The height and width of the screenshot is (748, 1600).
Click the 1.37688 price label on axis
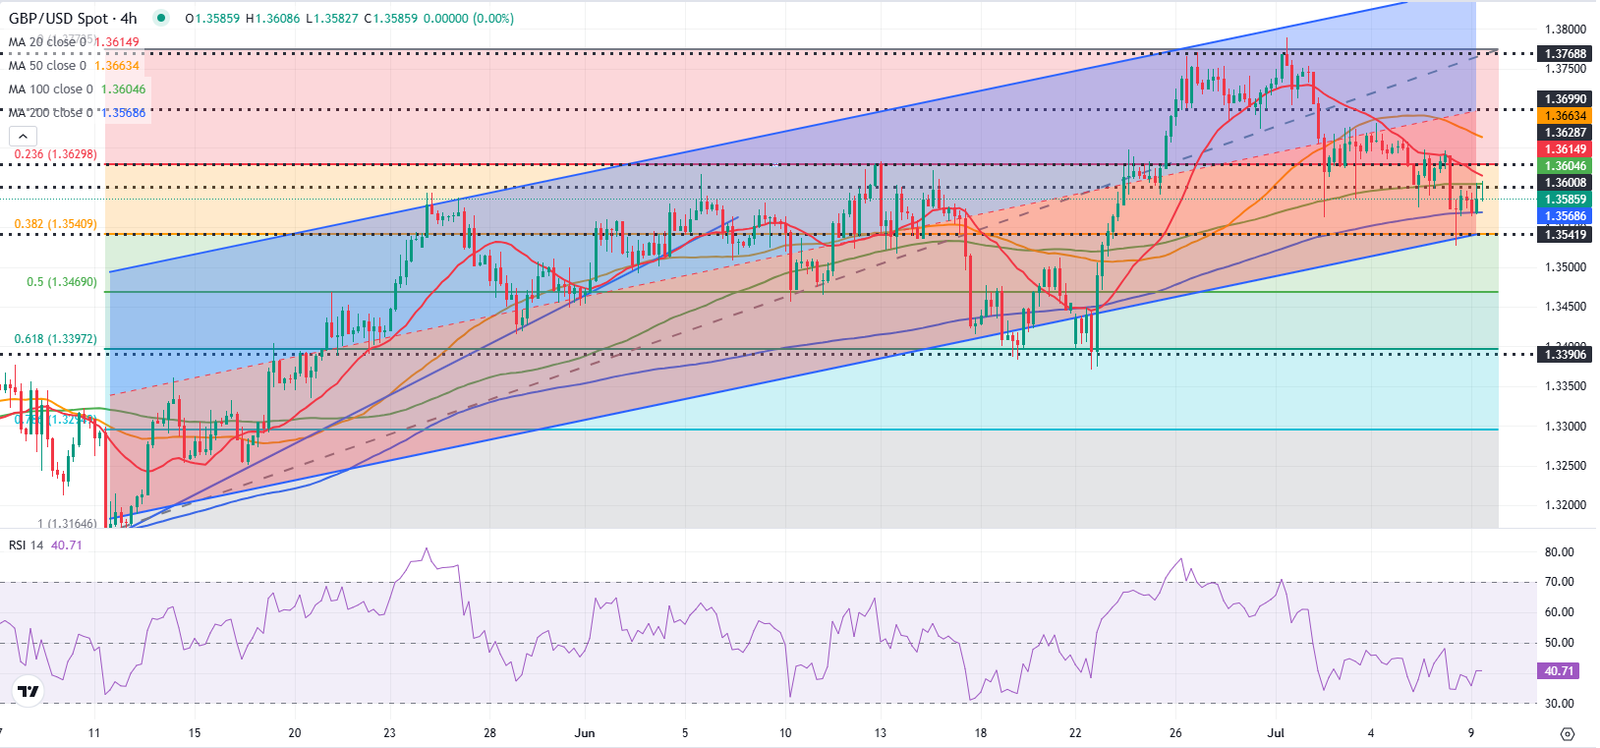tap(1566, 54)
